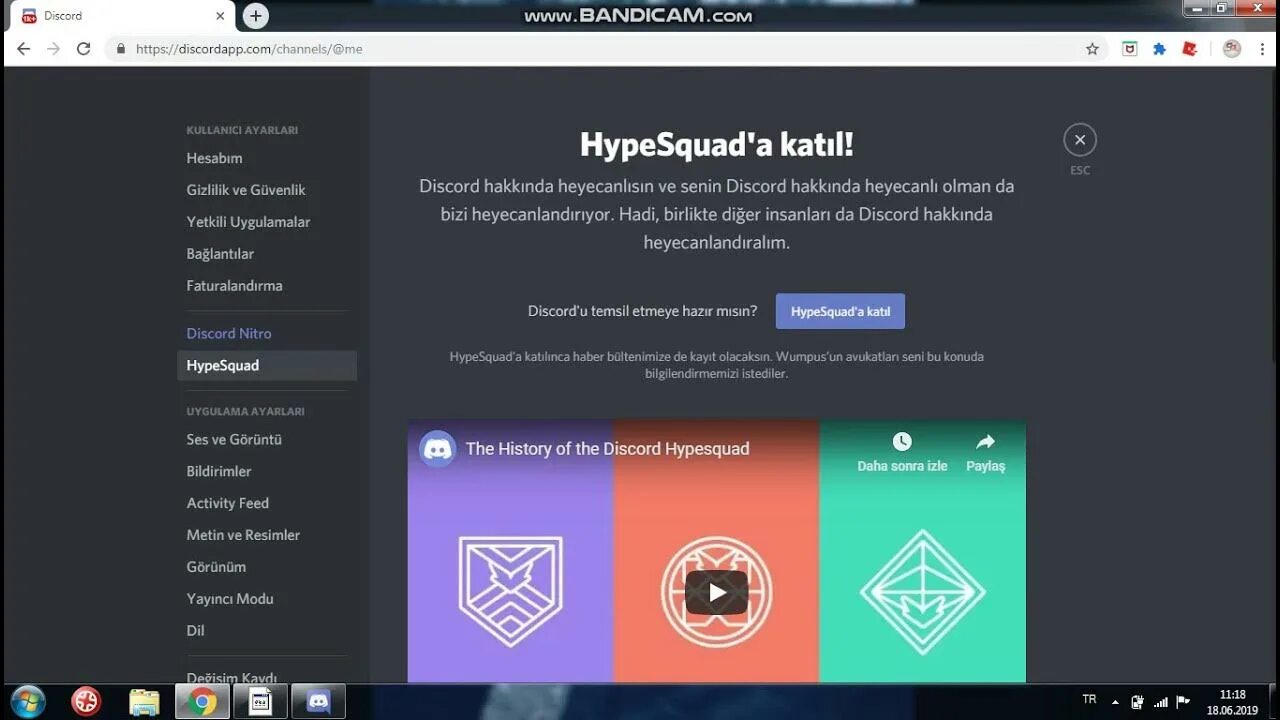The width and height of the screenshot is (1280, 720).
Task: Click the Discord logo avatar in video header
Action: pyautogui.click(x=438, y=449)
